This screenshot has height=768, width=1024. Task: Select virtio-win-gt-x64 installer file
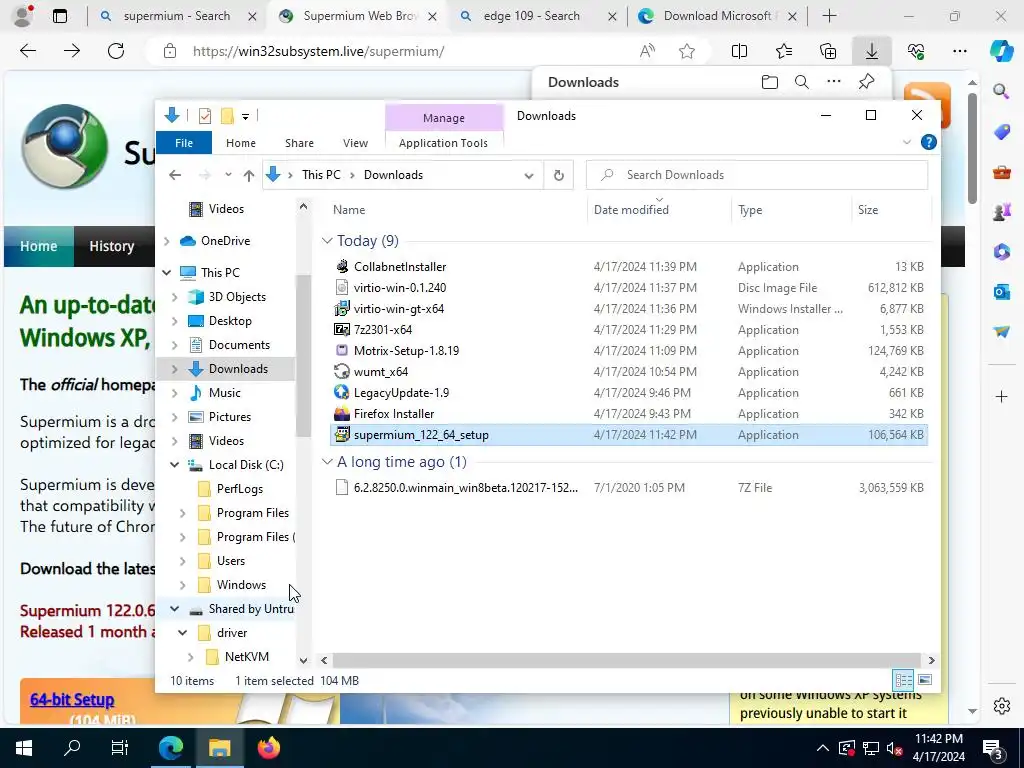pyautogui.click(x=398, y=308)
